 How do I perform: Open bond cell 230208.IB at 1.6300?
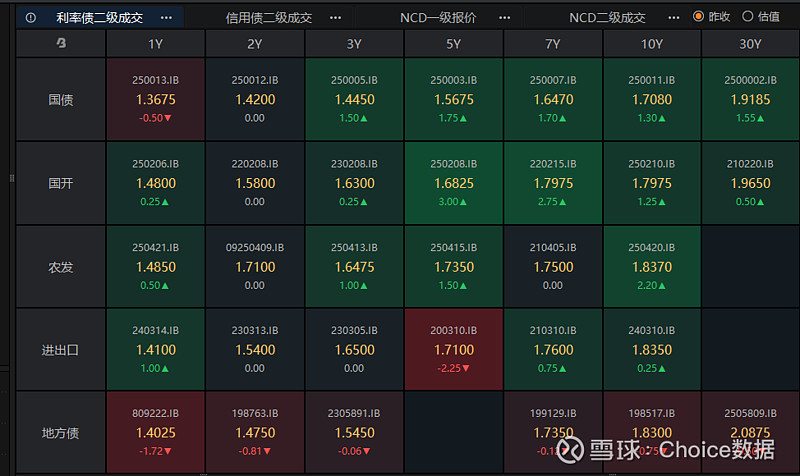(354, 183)
